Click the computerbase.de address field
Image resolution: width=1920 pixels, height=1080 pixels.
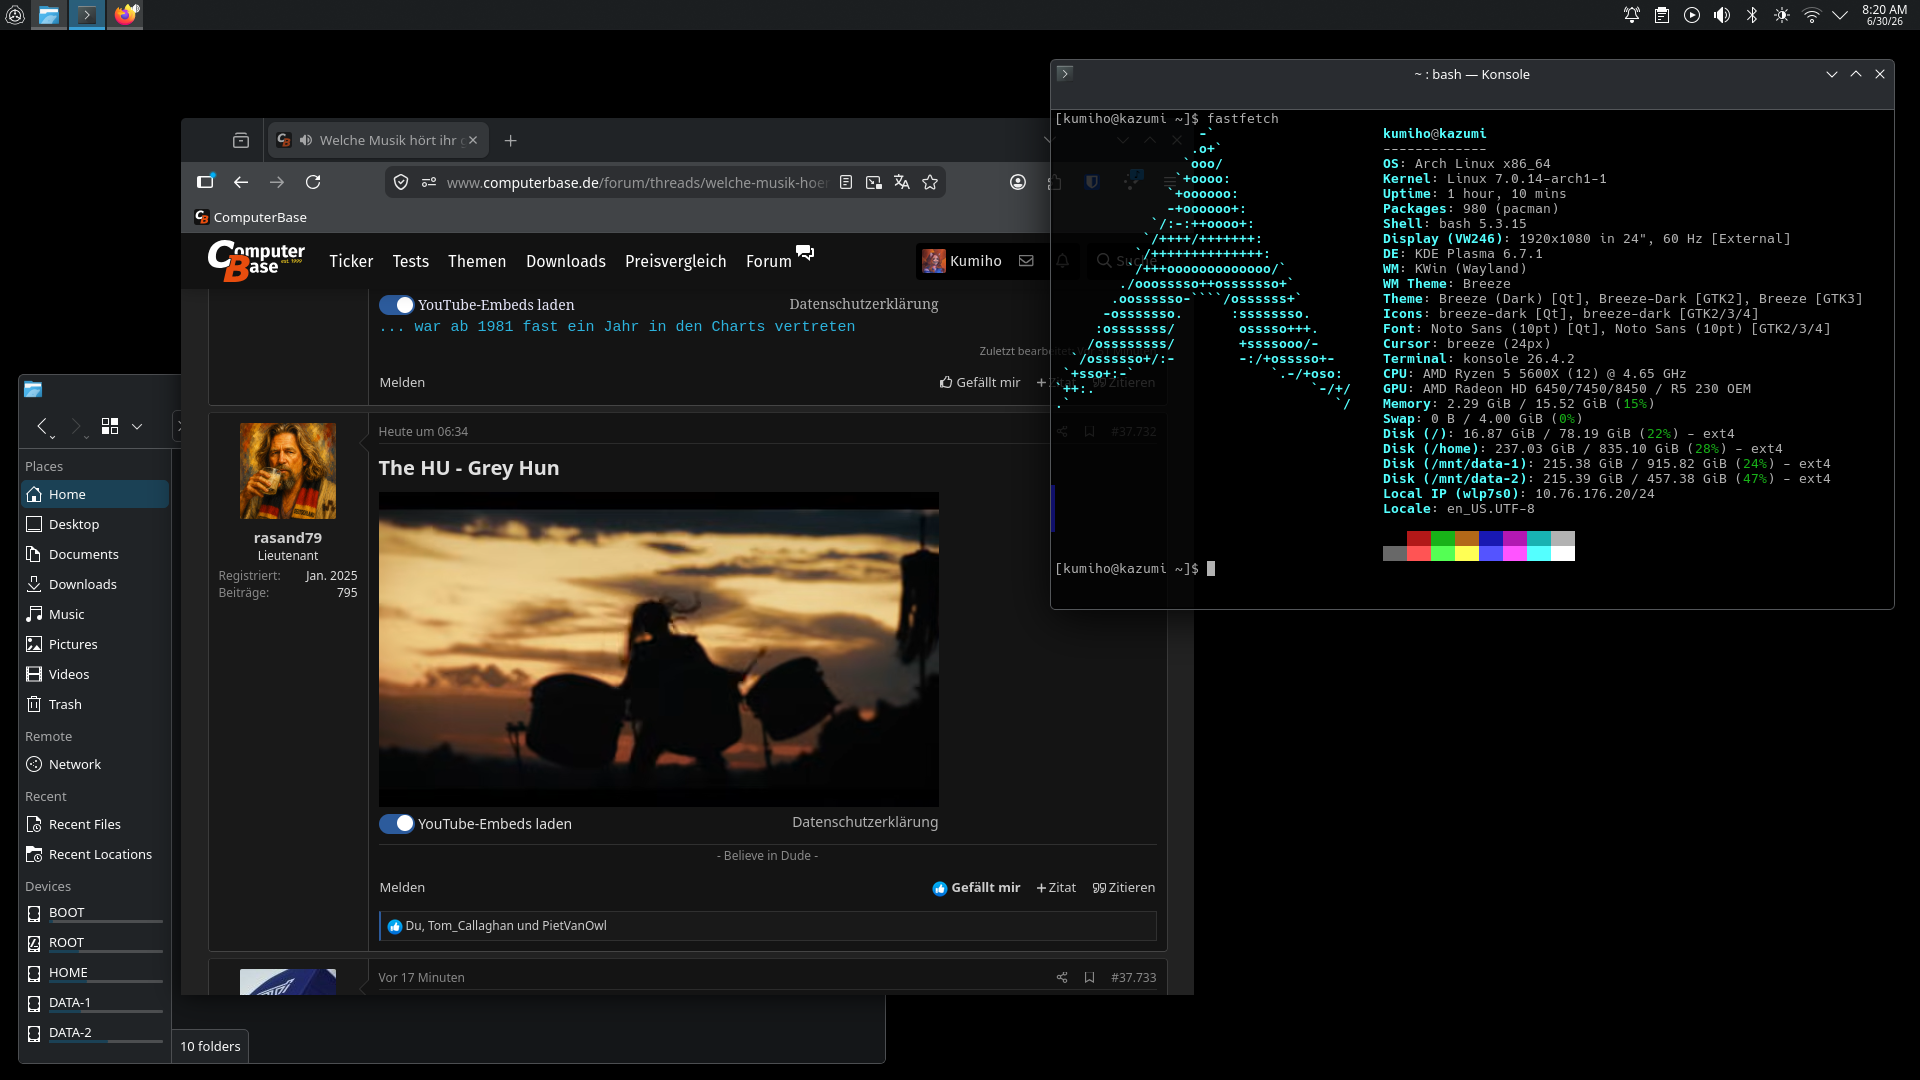[x=637, y=182]
